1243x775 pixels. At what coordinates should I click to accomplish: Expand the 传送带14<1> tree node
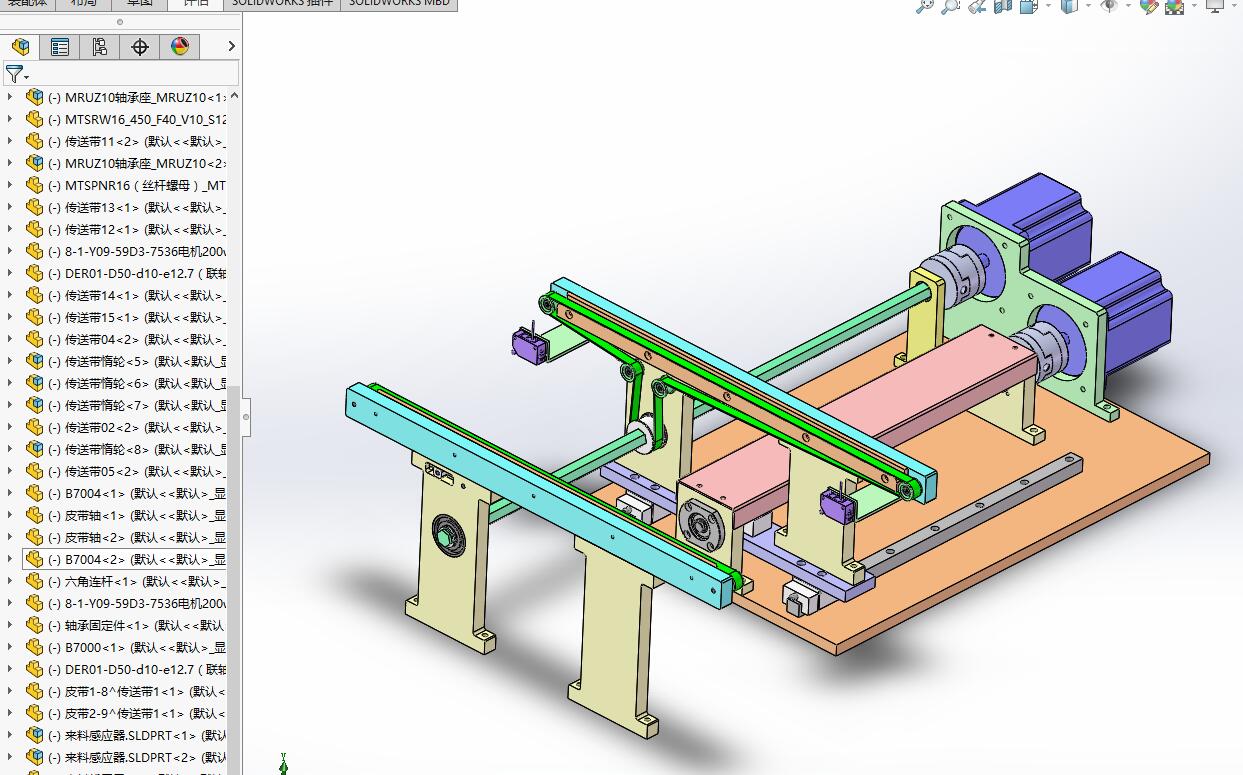point(10,295)
